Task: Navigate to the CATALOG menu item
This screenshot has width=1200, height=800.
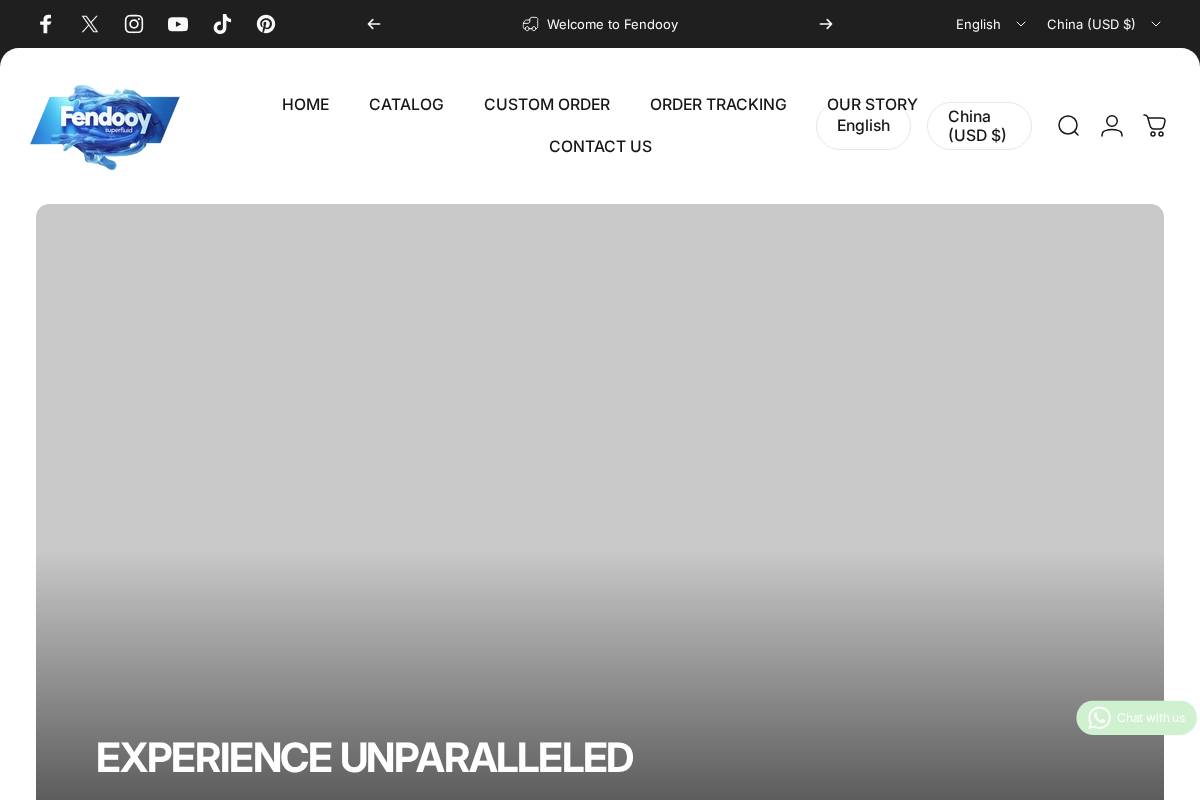Action: point(406,104)
